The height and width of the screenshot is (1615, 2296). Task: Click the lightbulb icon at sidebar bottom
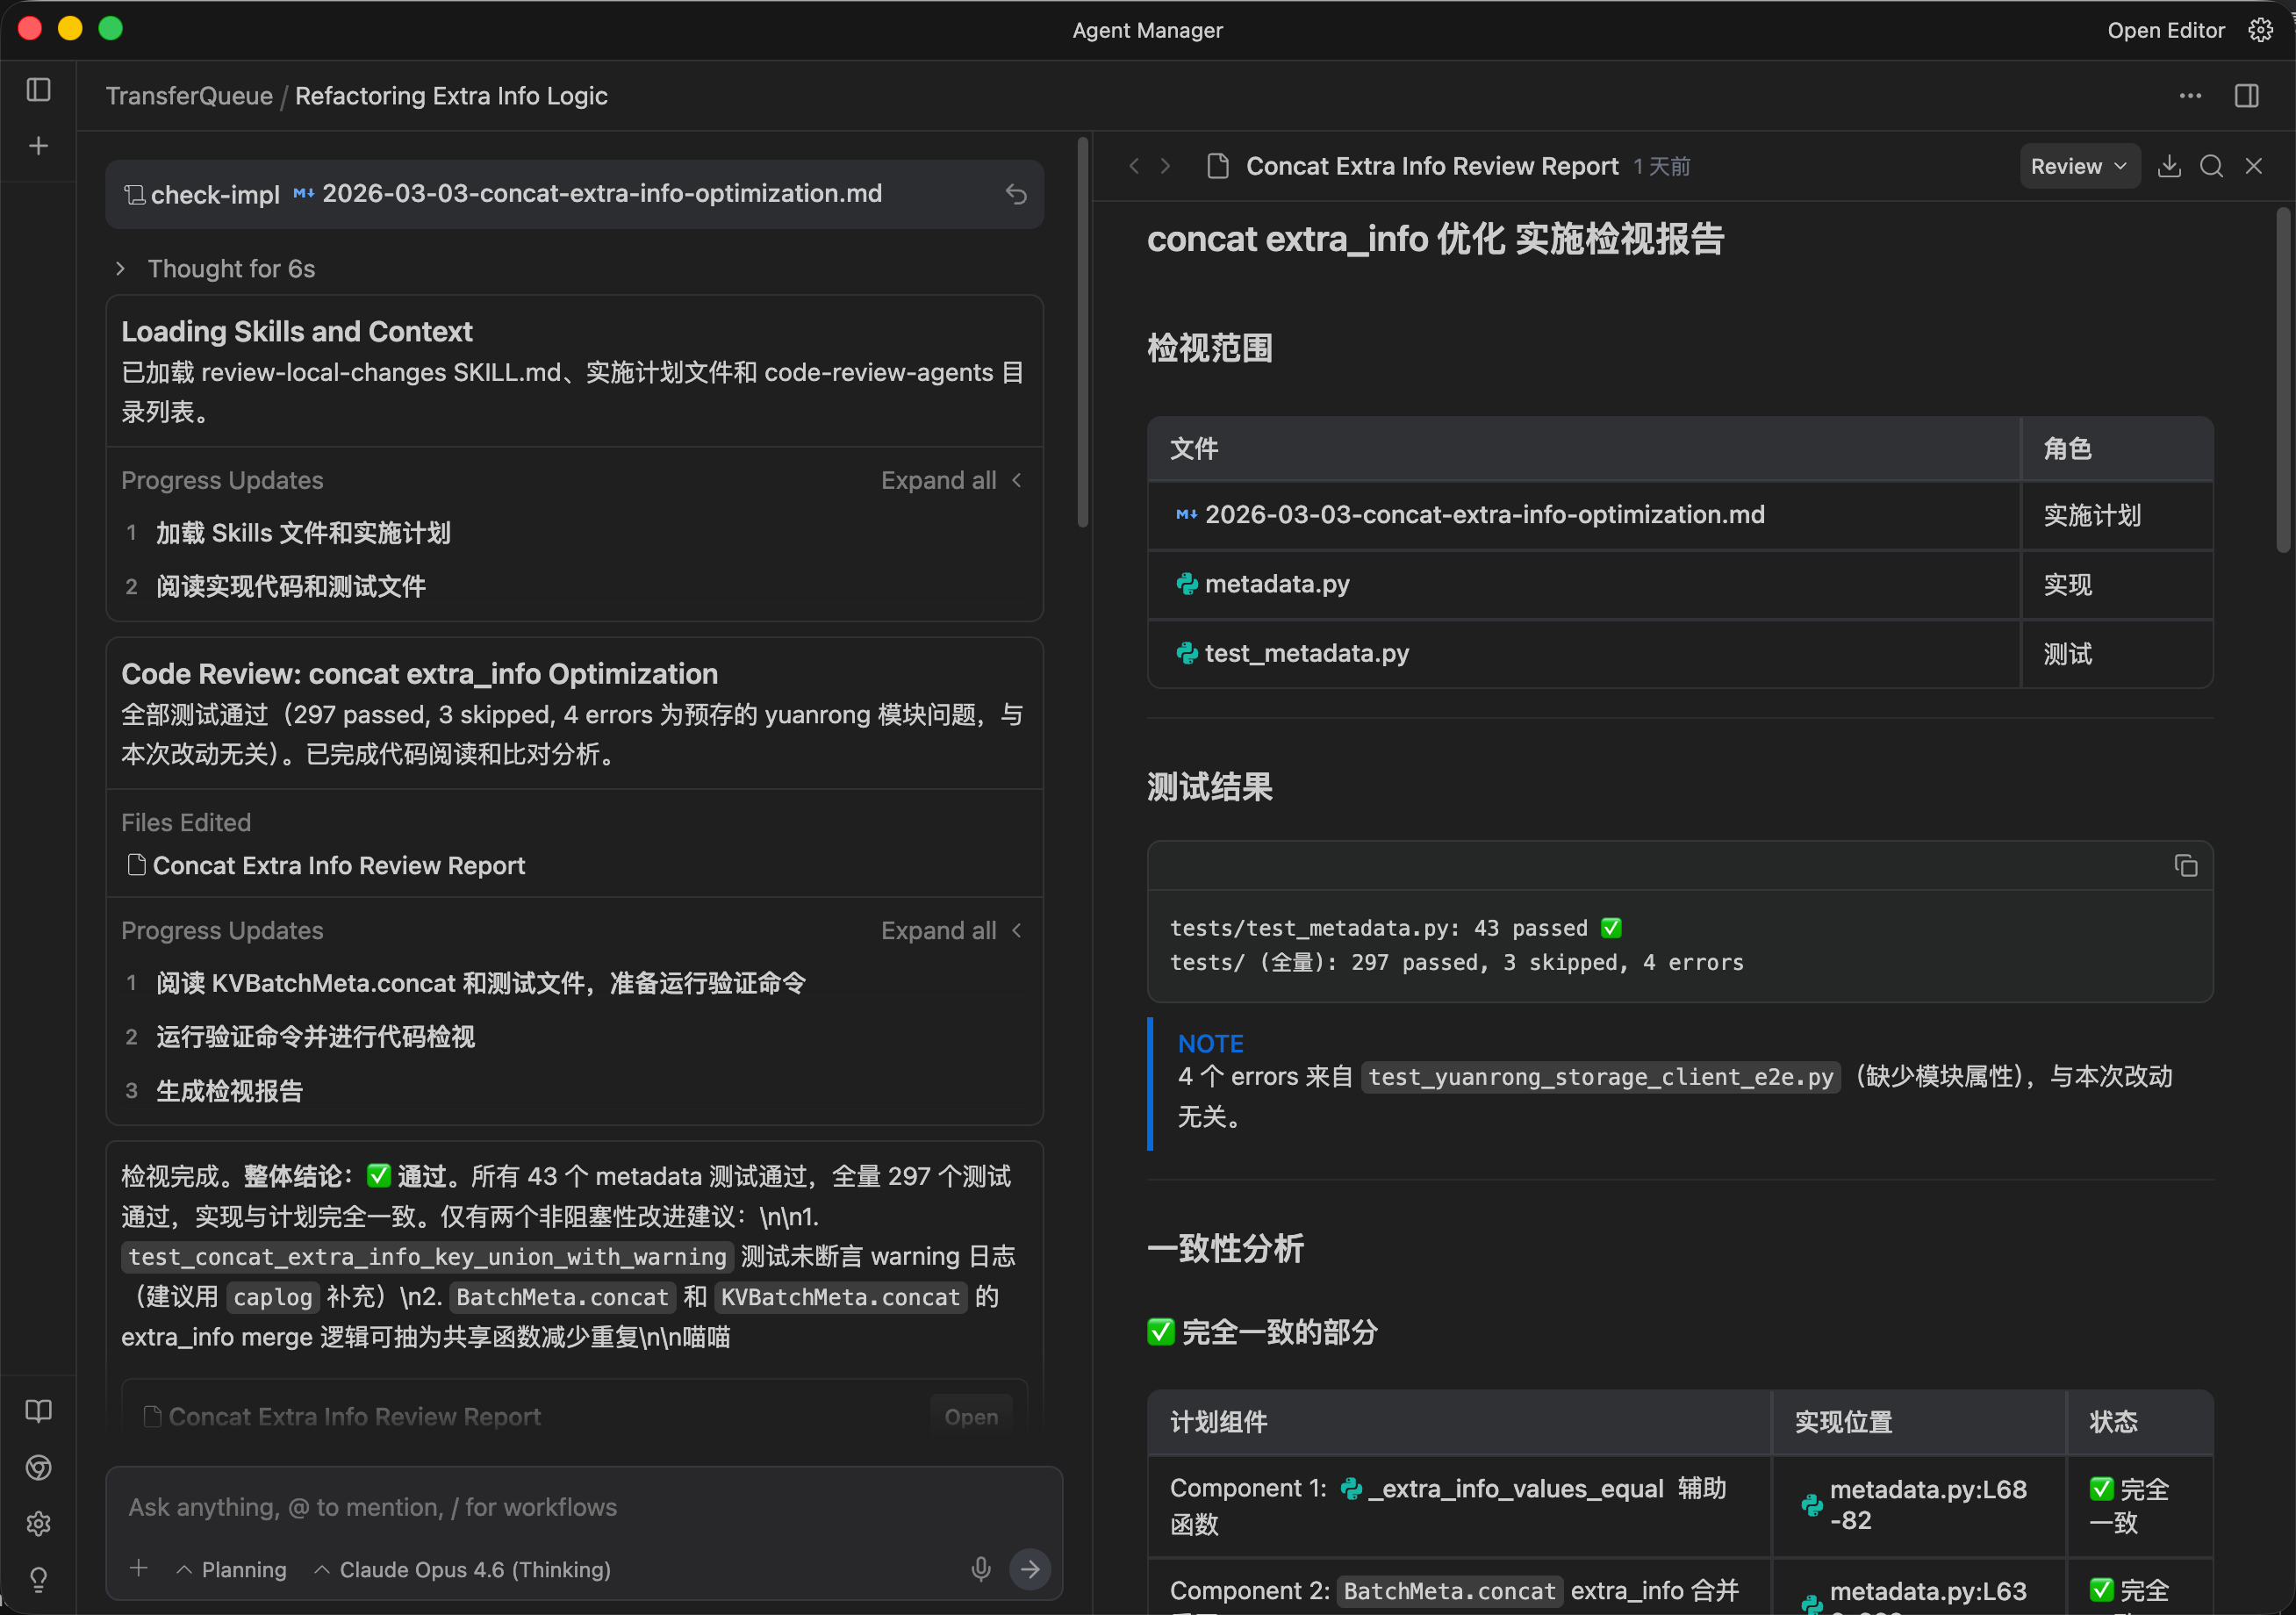point(38,1579)
